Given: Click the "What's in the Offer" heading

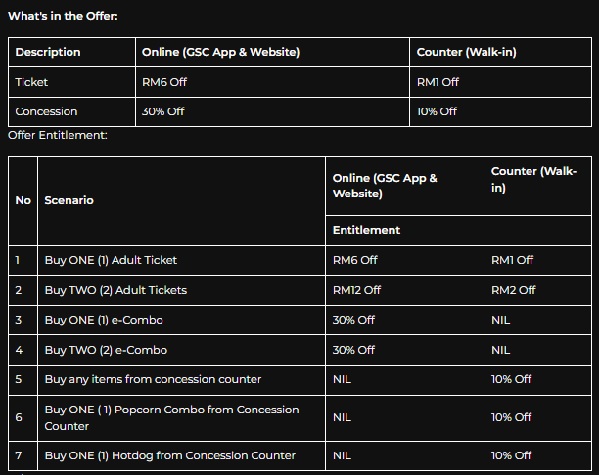Looking at the screenshot, I should click(63, 16).
